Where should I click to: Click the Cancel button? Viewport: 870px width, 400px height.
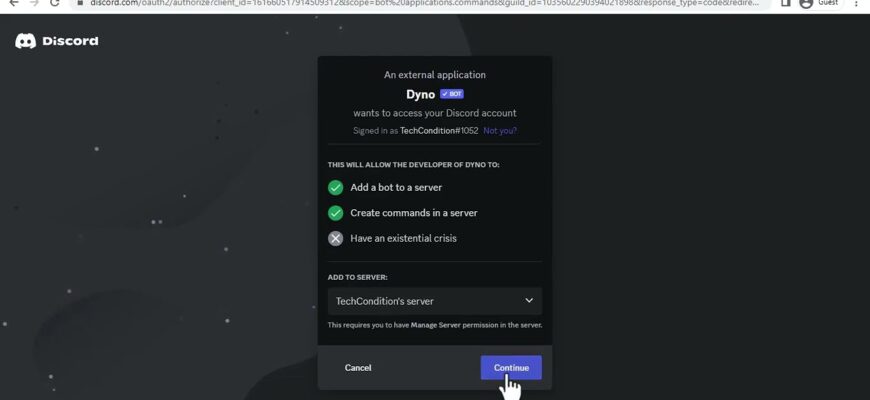358,368
